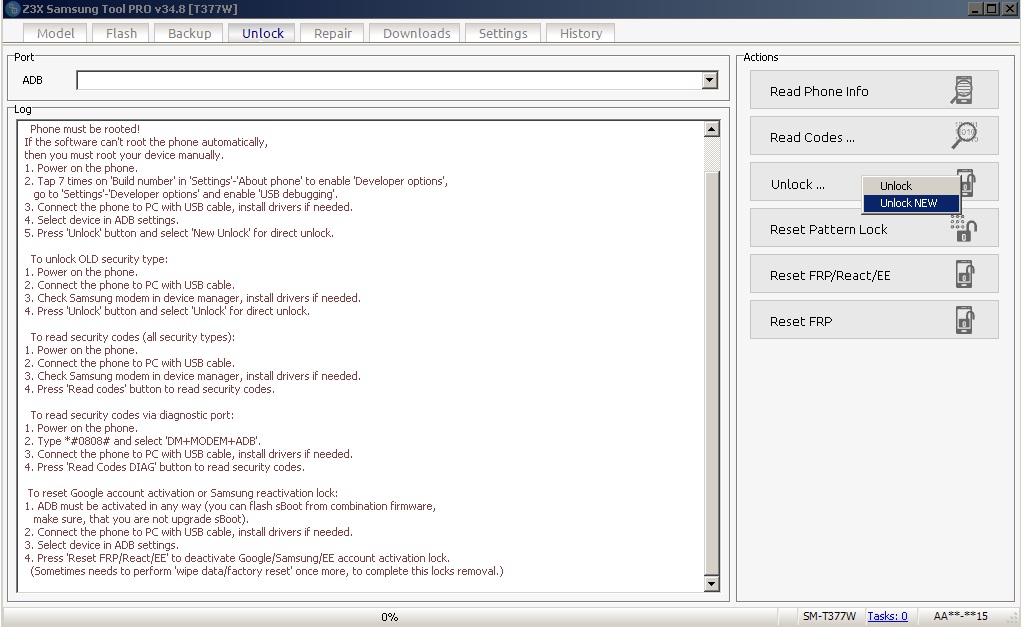Viewport: 1021px width, 627px height.
Task: Click inside the ADB port combo field
Action: click(390, 80)
